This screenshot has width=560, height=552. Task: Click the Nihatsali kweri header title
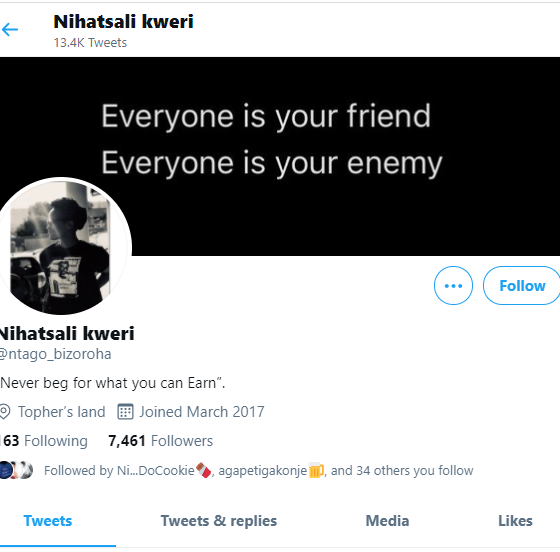pos(123,21)
